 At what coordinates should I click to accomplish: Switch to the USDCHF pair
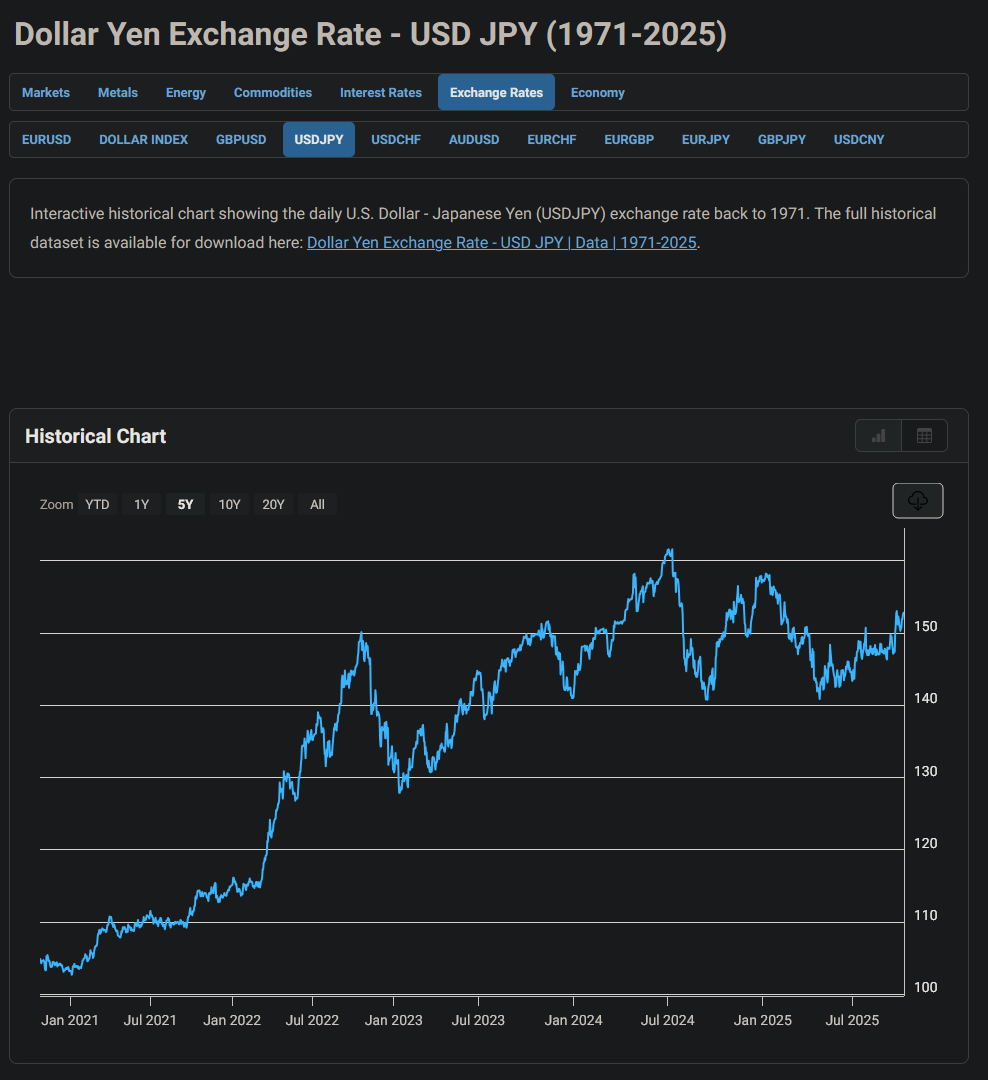point(395,140)
